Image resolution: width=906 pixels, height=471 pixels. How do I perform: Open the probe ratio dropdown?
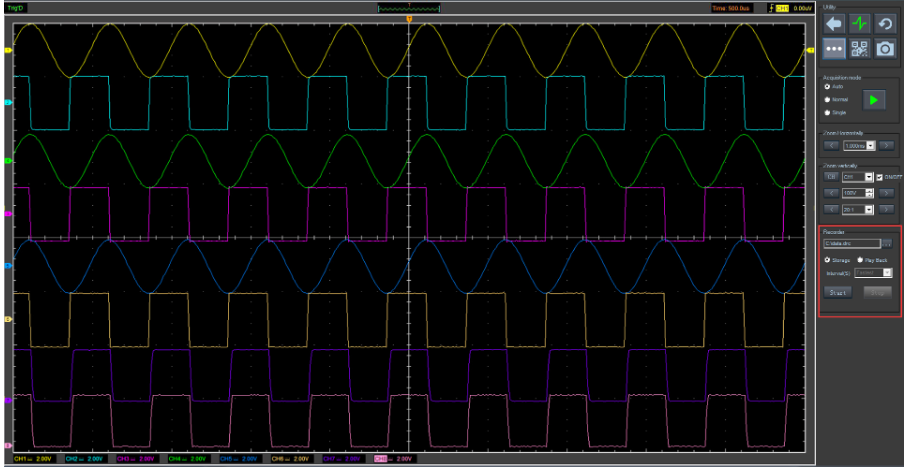click(857, 209)
